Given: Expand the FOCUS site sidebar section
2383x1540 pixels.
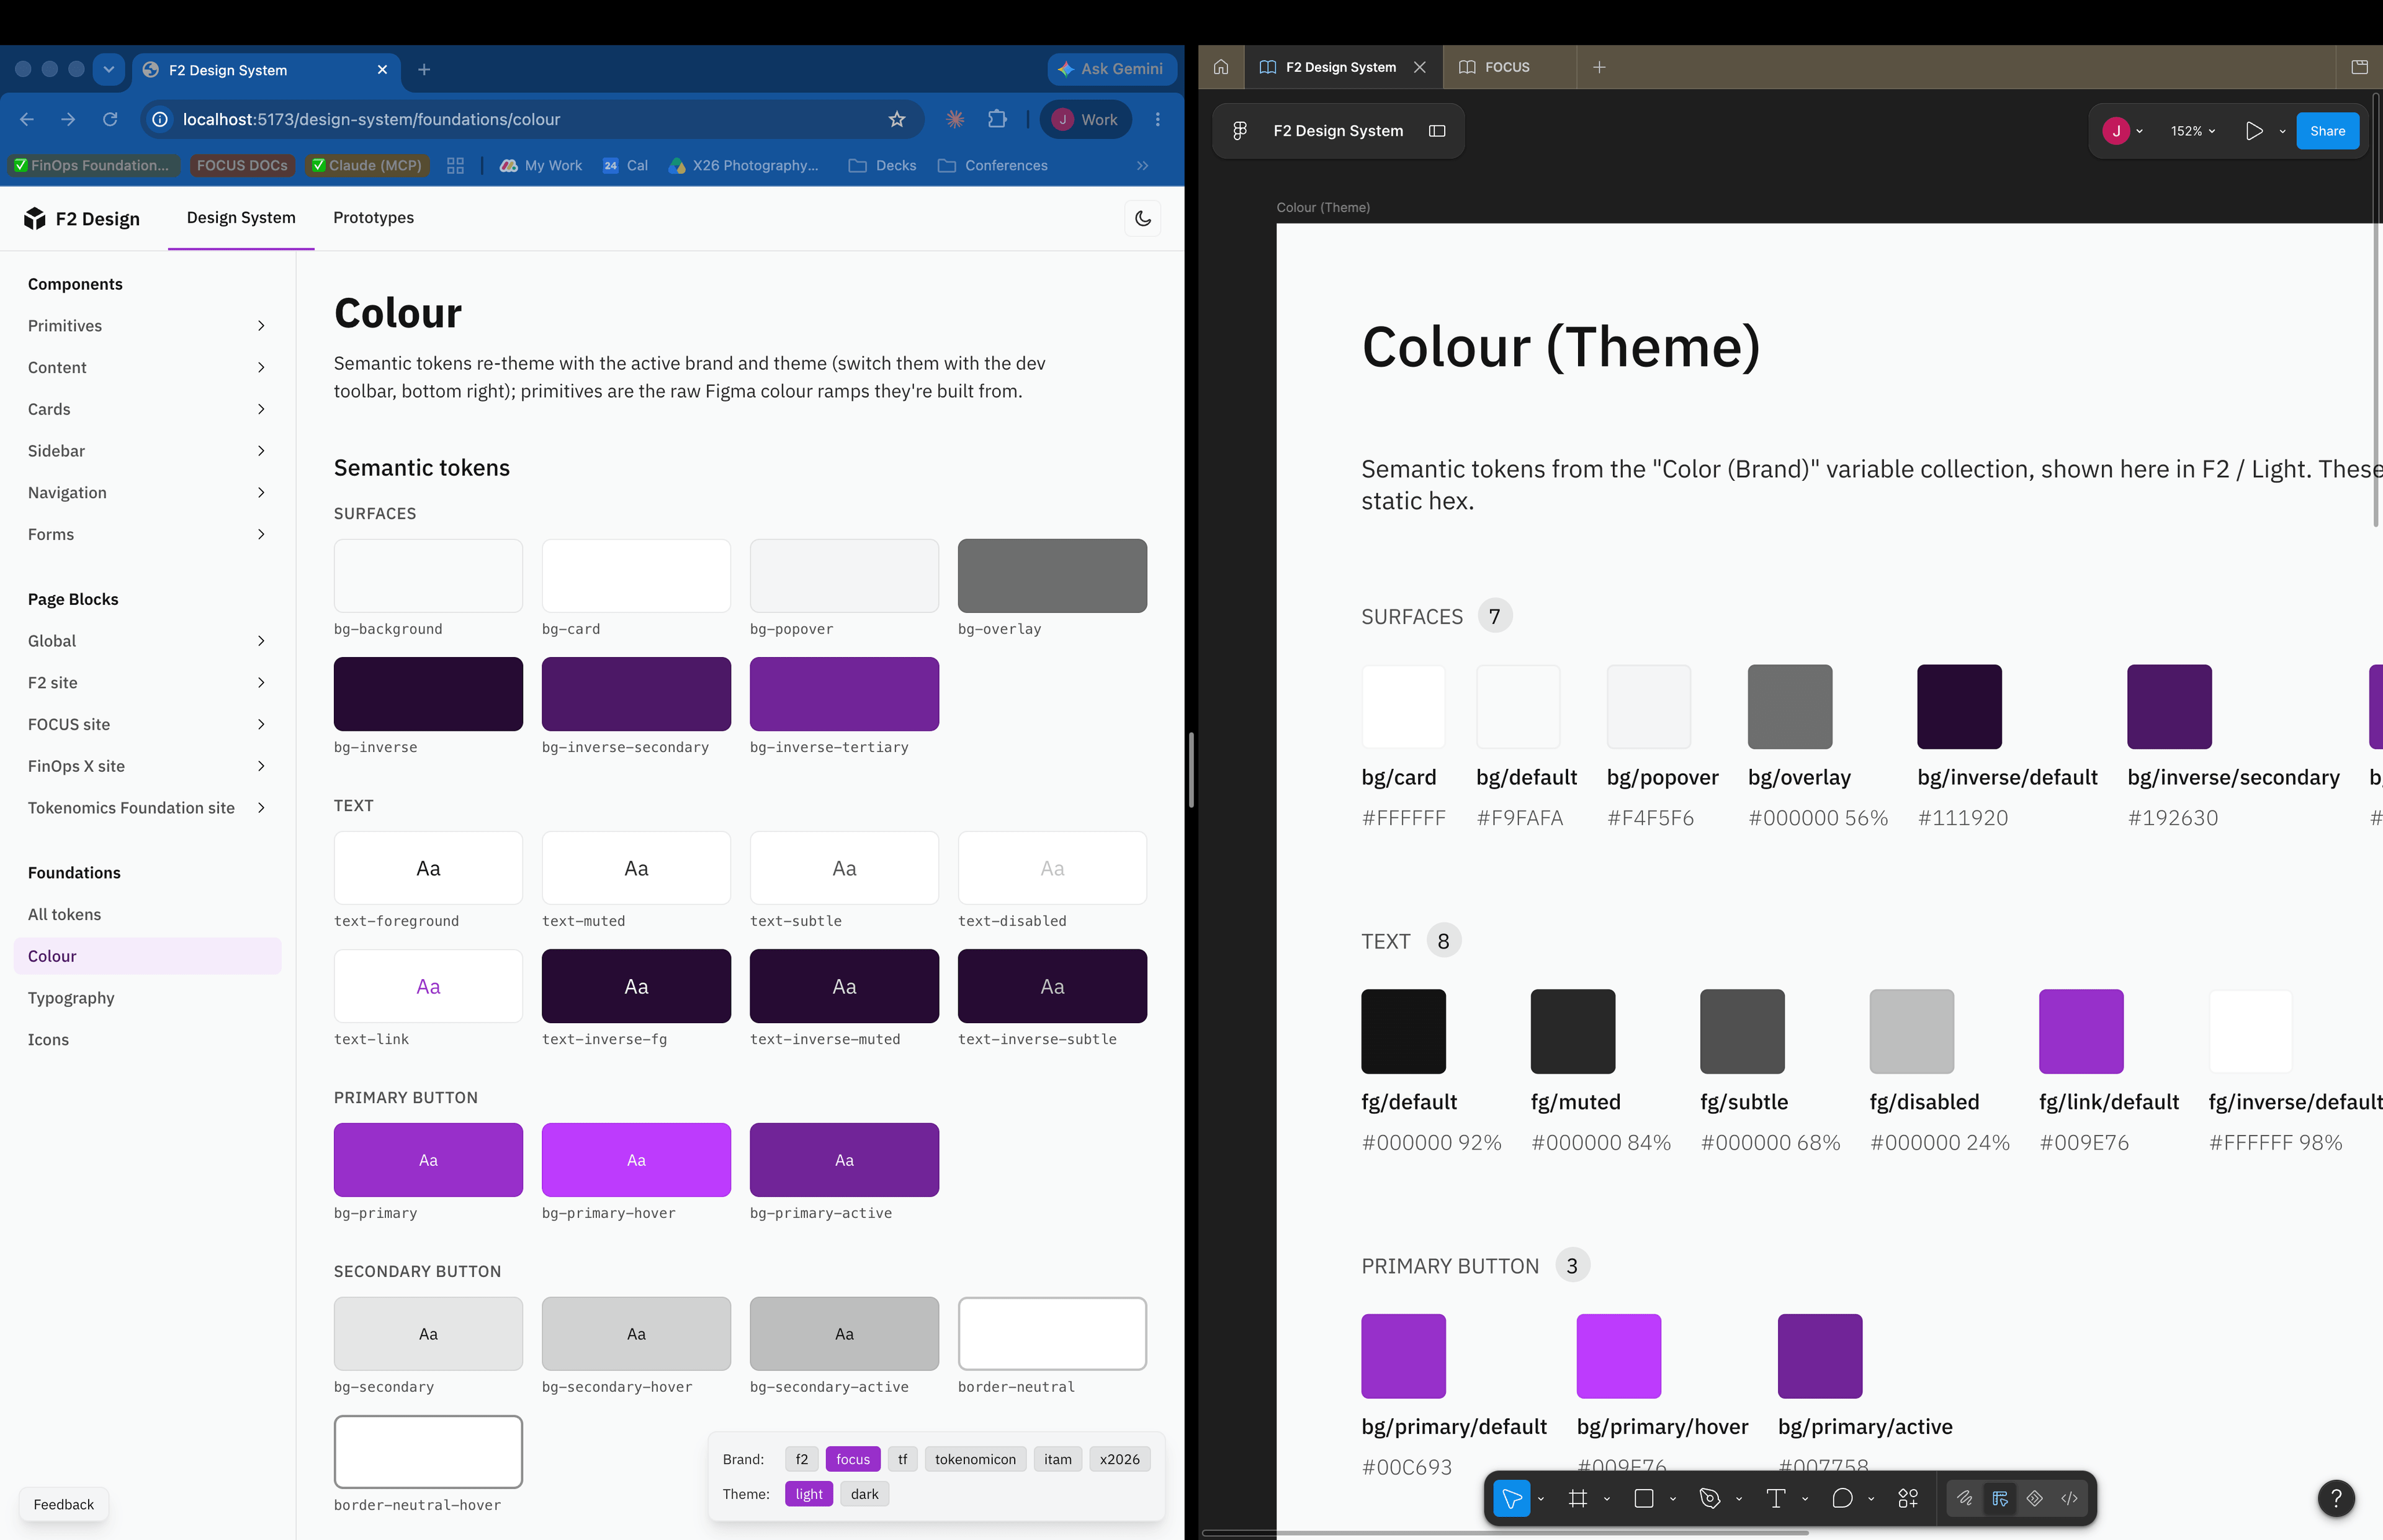Looking at the screenshot, I should [x=148, y=724].
